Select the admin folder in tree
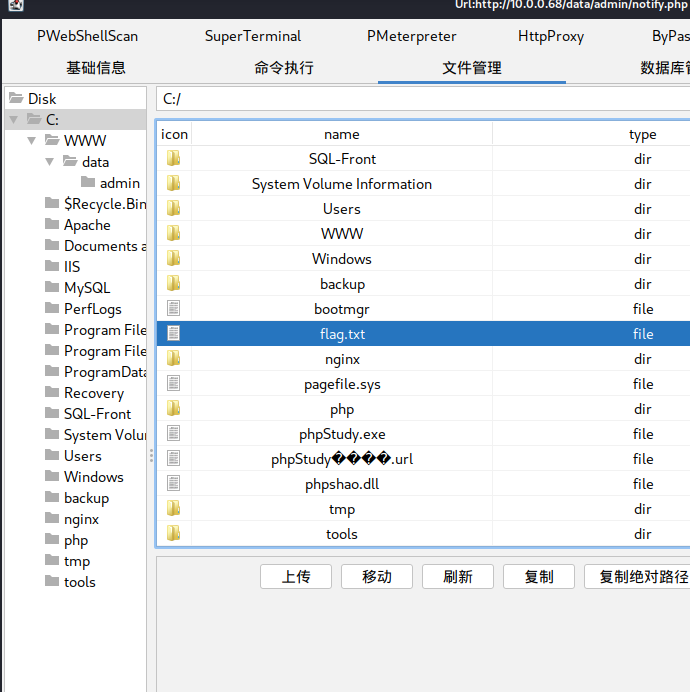The image size is (690, 692). click(x=119, y=183)
